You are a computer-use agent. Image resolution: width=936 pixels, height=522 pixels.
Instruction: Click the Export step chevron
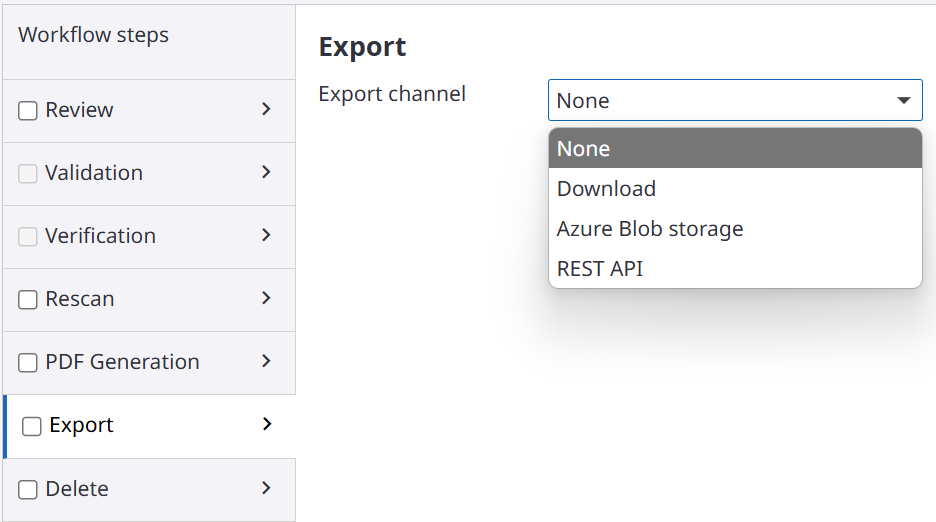[267, 424]
